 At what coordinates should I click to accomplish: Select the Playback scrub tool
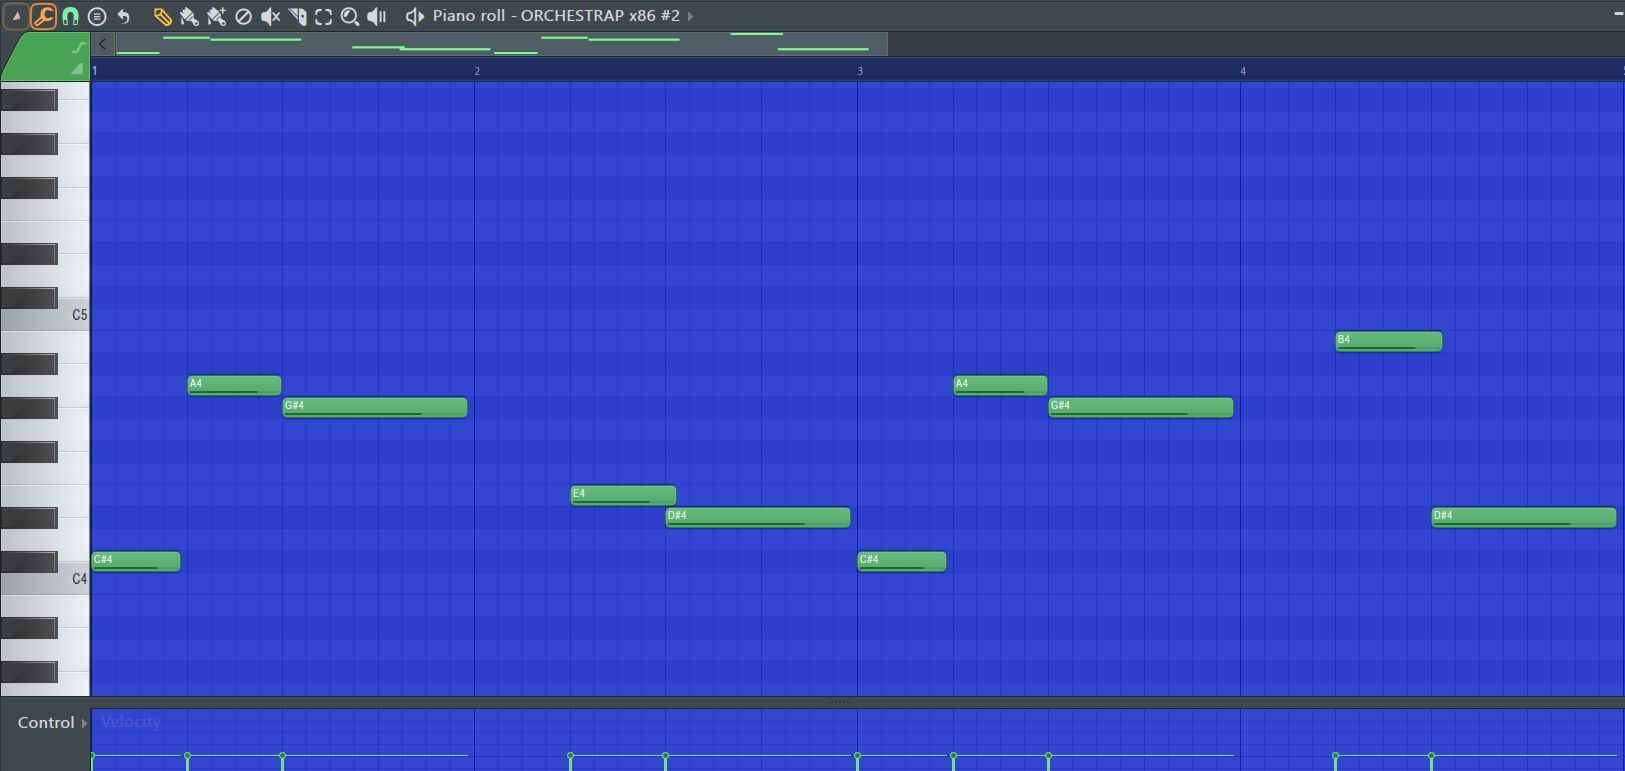tap(377, 16)
